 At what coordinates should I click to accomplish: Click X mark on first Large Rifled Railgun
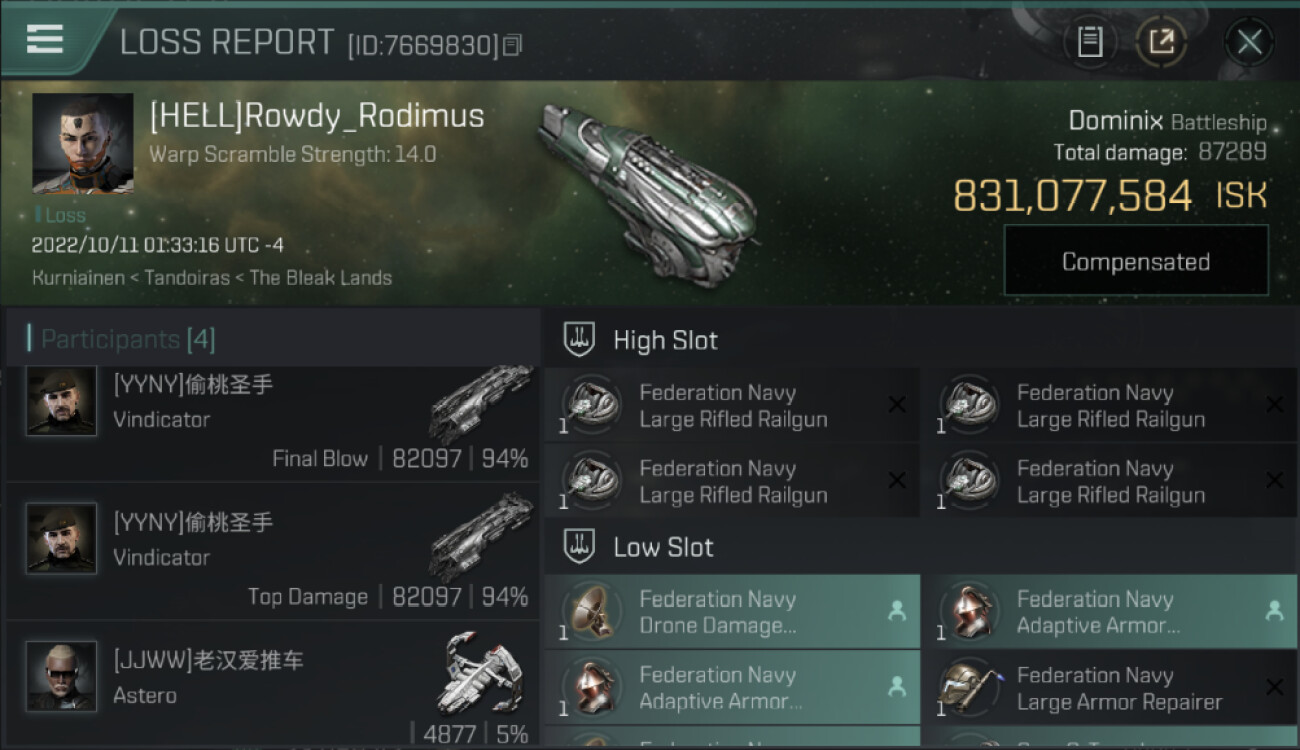pyautogui.click(x=897, y=404)
